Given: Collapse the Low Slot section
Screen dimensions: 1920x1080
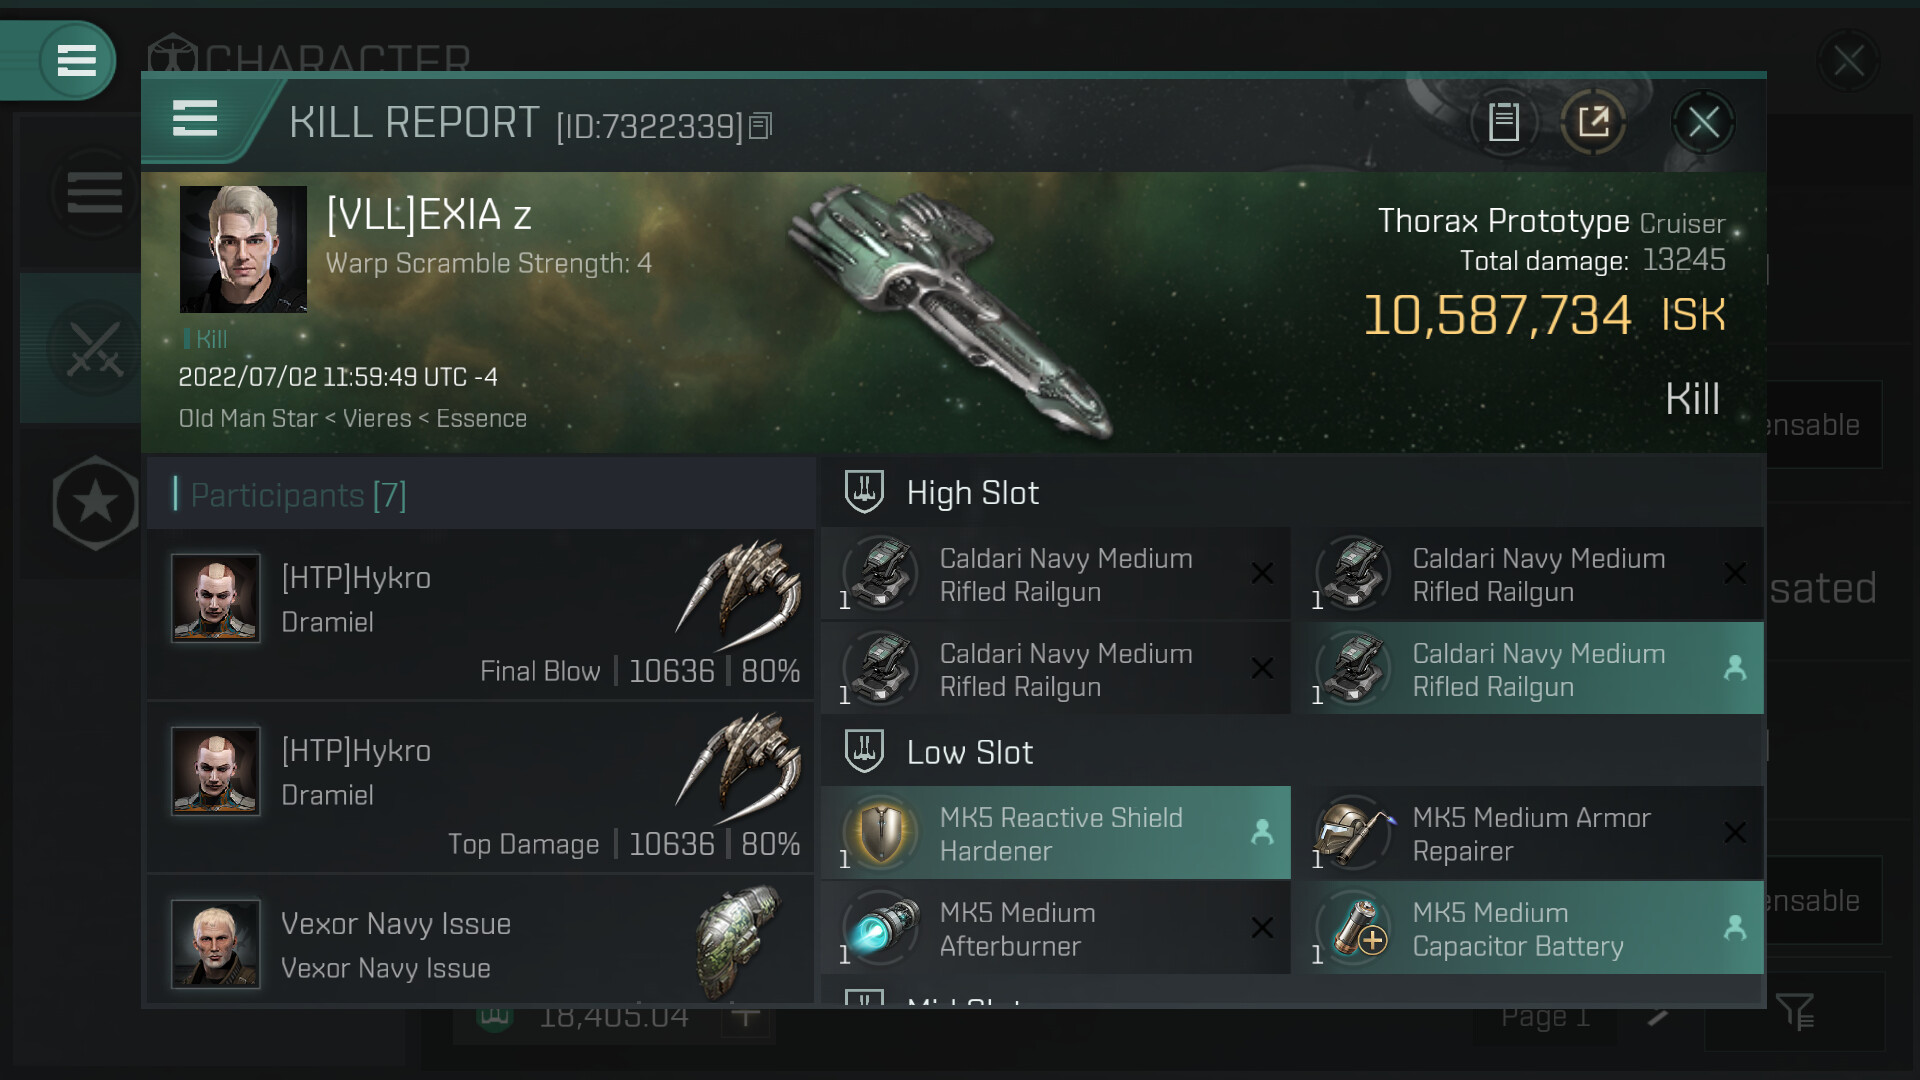Looking at the screenshot, I should click(x=864, y=752).
